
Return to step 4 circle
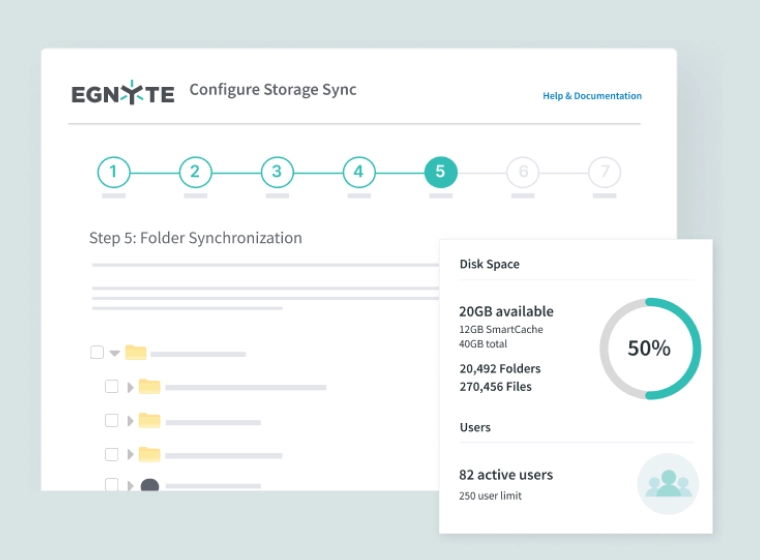click(358, 172)
